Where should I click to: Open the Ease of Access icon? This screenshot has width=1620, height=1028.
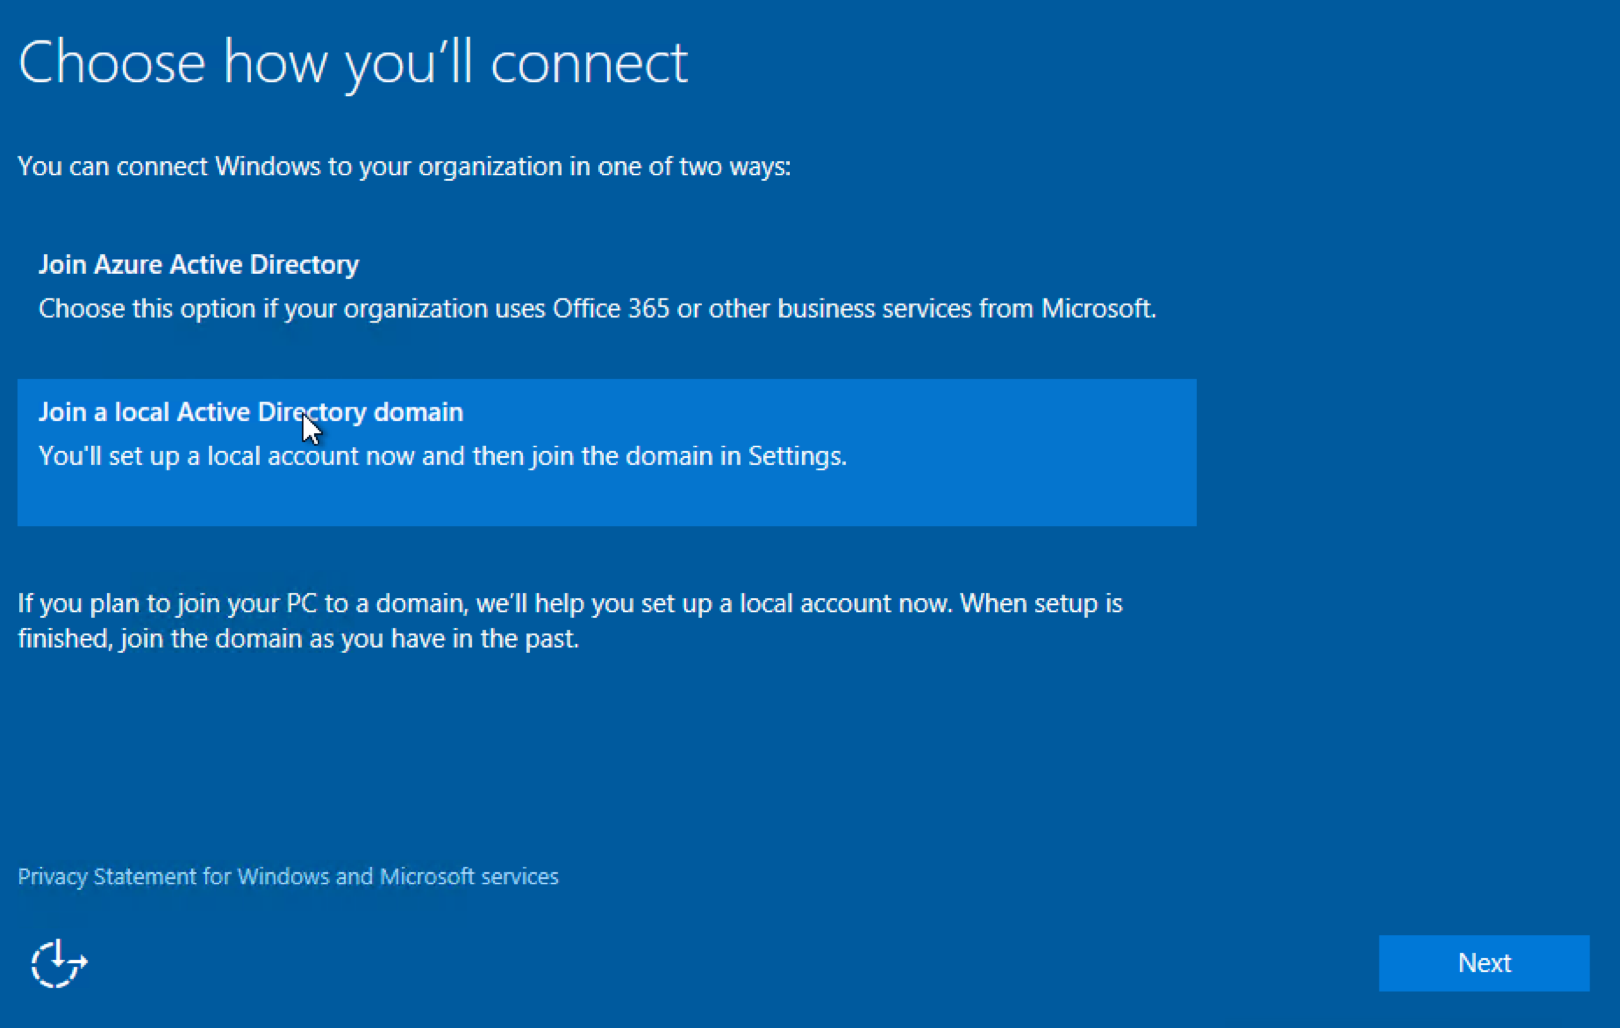(59, 963)
